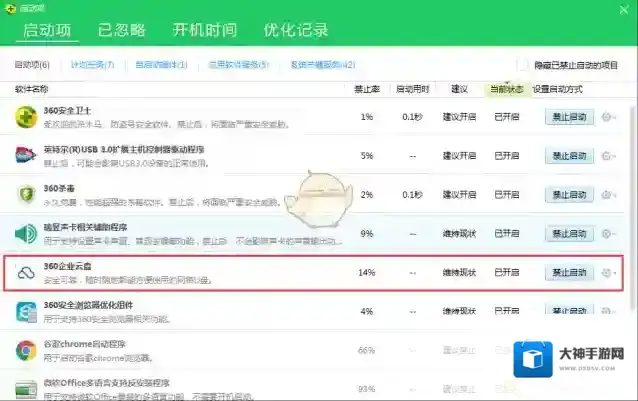
Task: Click the 360安全浏览器 component icon
Action: pyautogui.click(x=27, y=312)
